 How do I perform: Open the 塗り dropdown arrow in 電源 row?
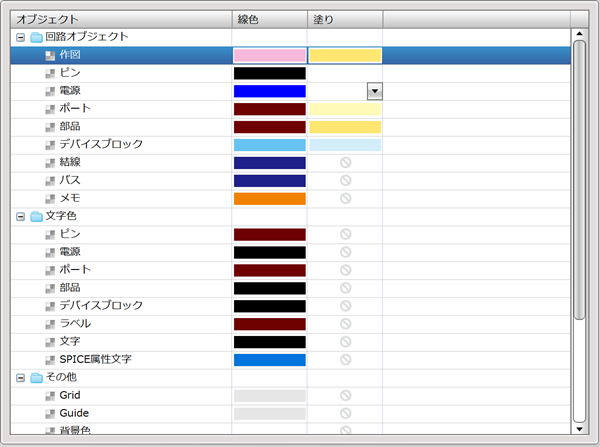375,91
